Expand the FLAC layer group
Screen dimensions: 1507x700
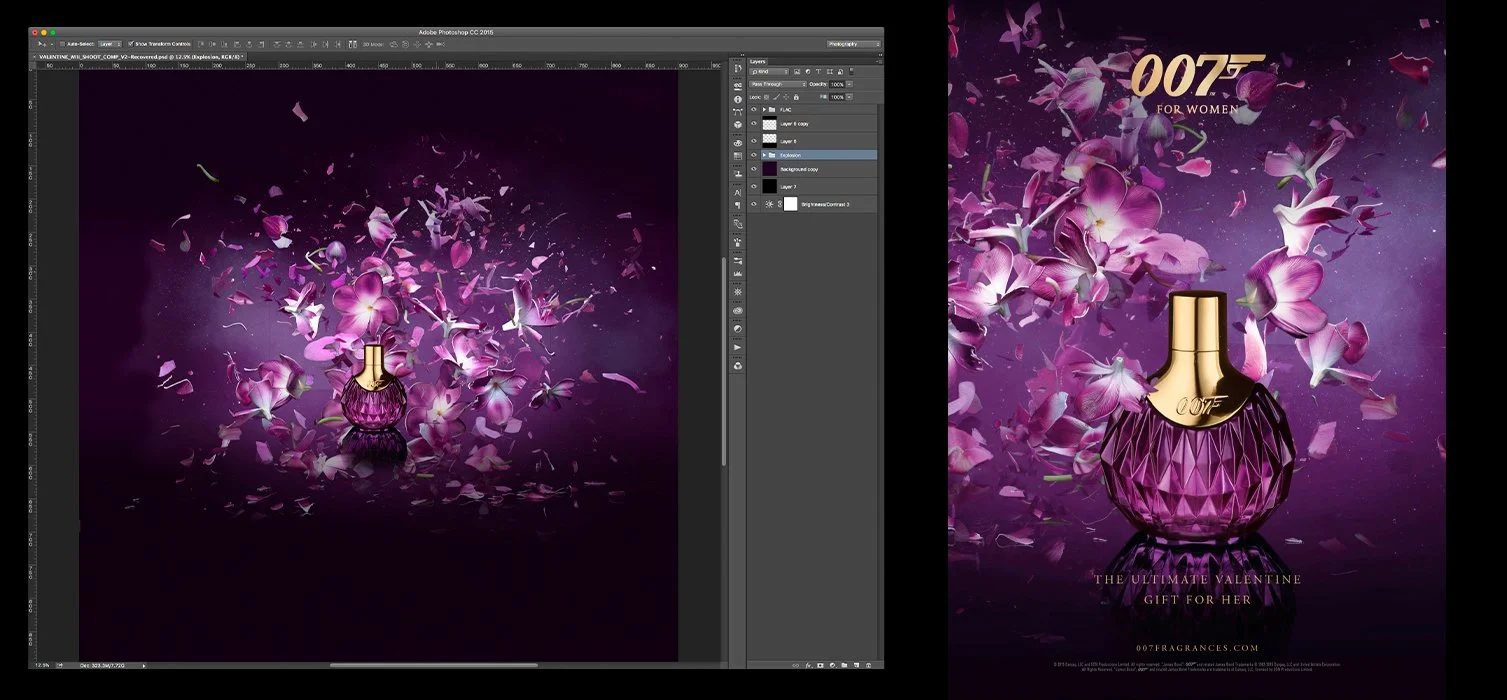(x=764, y=109)
